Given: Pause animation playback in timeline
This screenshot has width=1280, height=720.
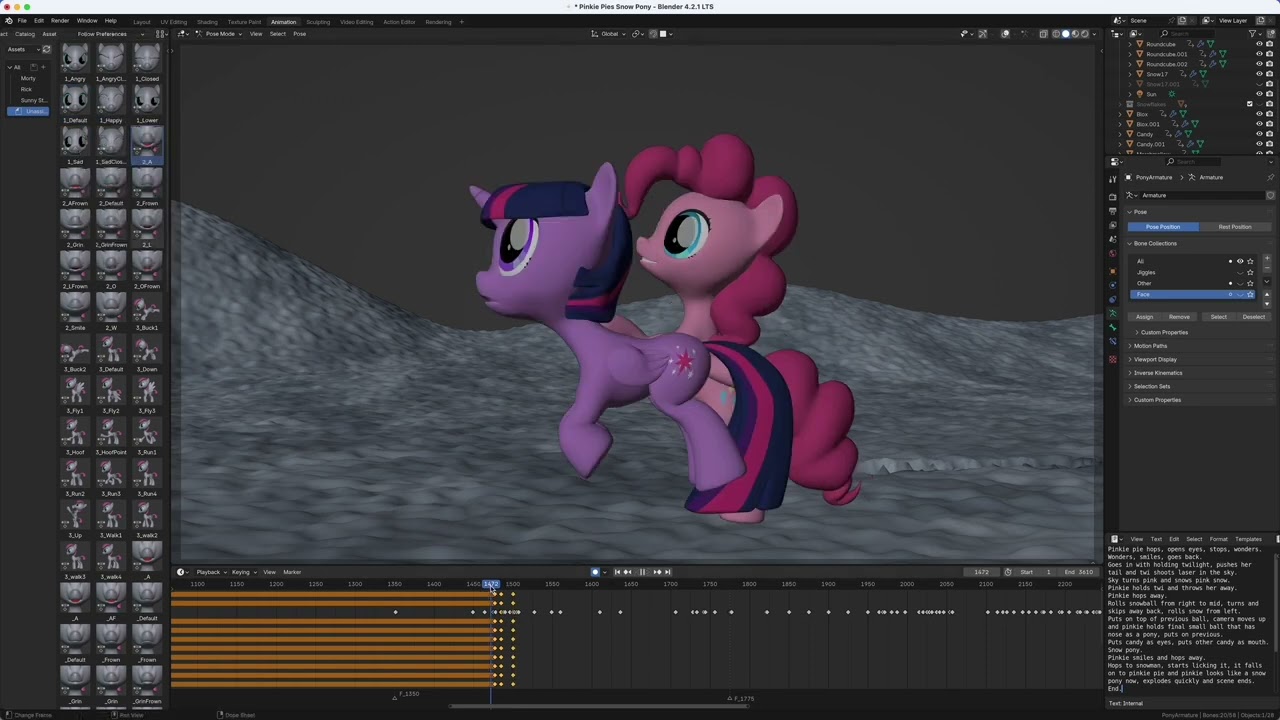Looking at the screenshot, I should tap(642, 572).
